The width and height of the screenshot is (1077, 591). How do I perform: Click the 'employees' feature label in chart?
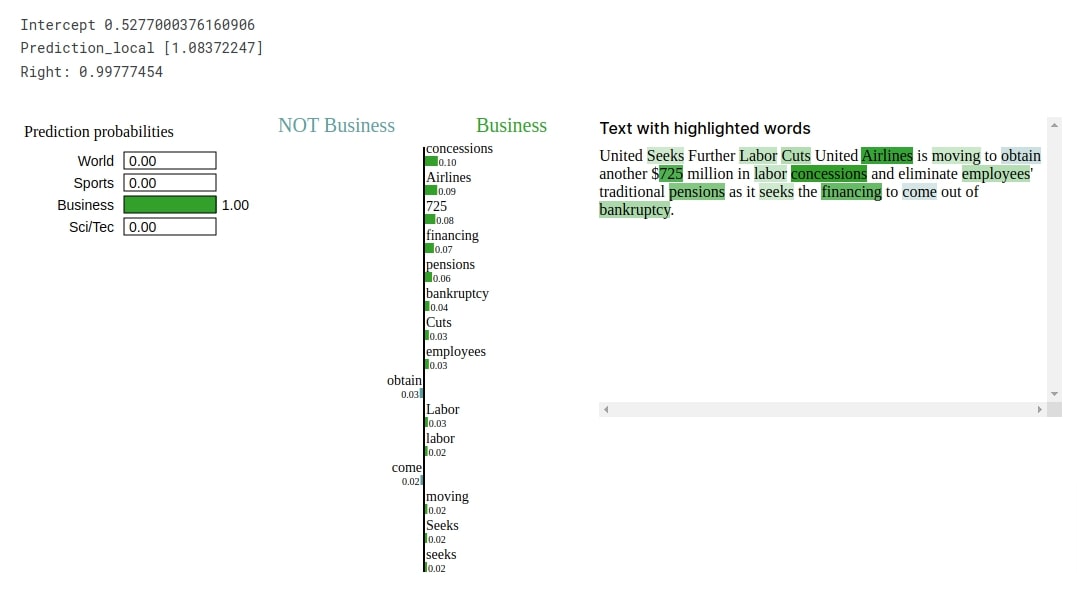pos(455,352)
